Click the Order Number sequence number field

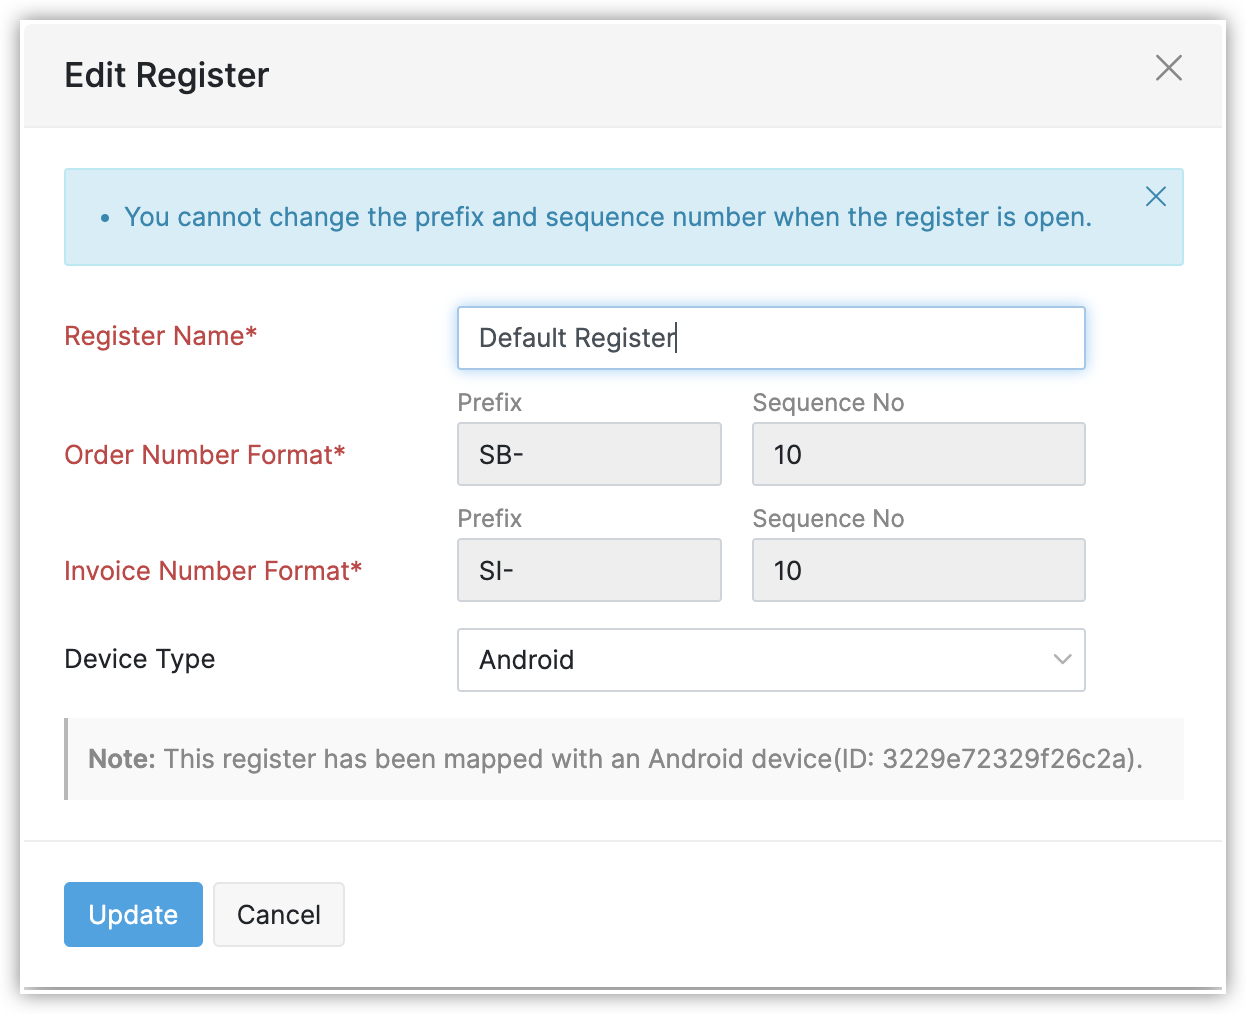[917, 455]
